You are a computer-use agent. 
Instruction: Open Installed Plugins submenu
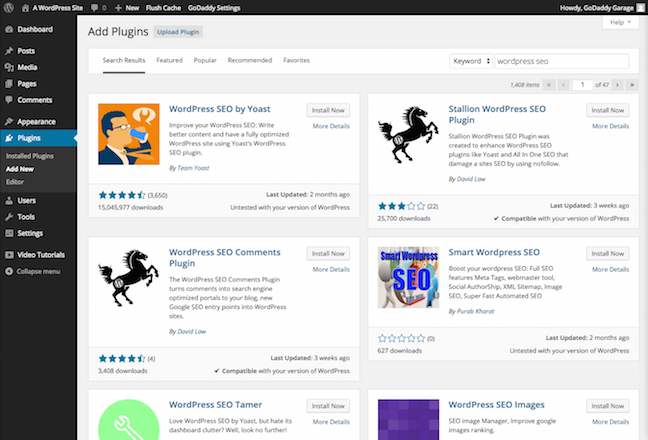point(30,156)
